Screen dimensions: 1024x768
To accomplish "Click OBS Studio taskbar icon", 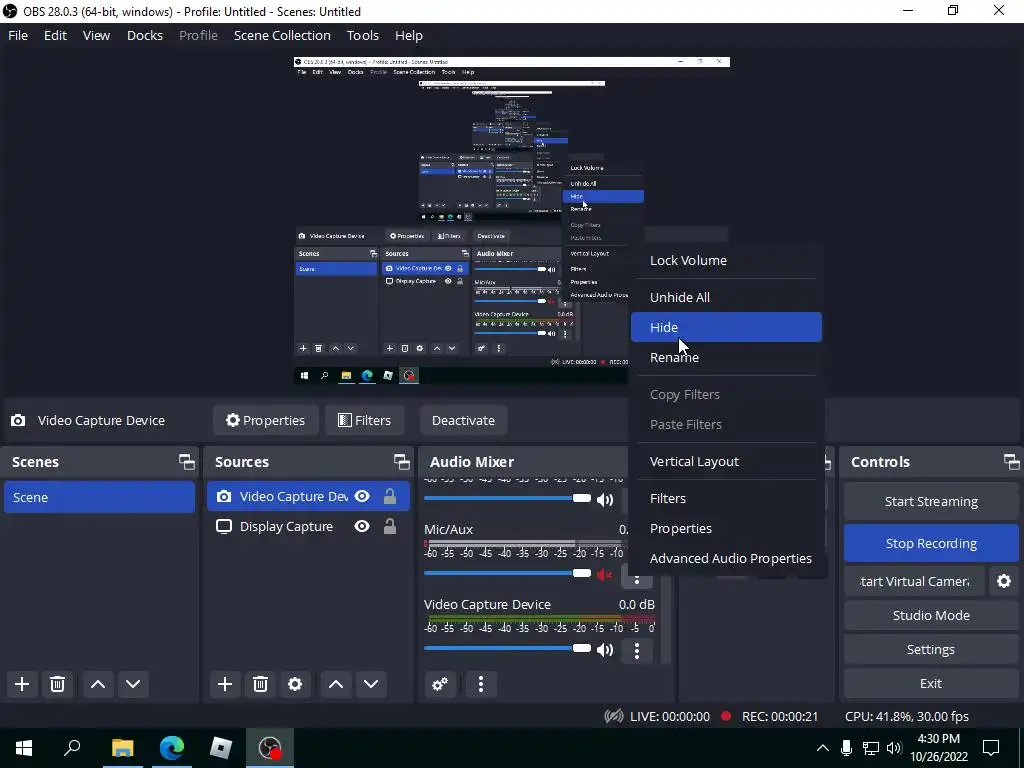I will click(x=270, y=747).
